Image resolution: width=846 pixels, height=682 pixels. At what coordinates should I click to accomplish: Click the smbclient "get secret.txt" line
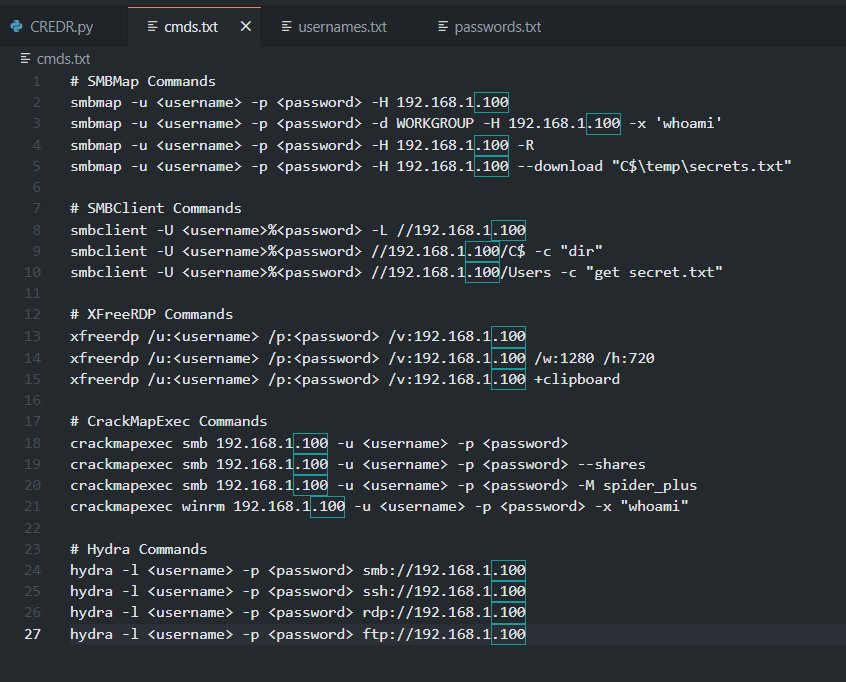click(x=396, y=272)
